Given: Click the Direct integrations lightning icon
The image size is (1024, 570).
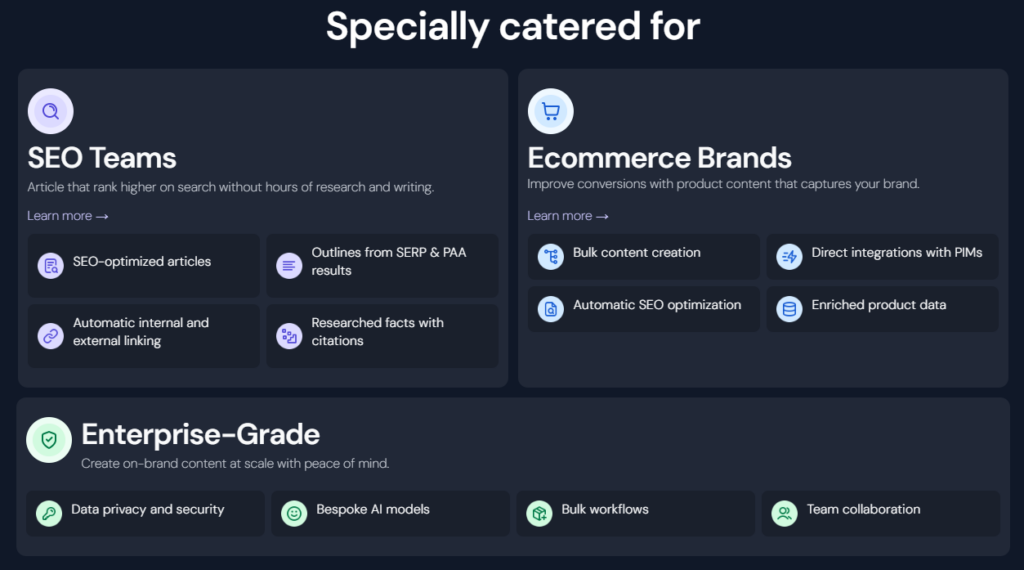Looking at the screenshot, I should (789, 257).
